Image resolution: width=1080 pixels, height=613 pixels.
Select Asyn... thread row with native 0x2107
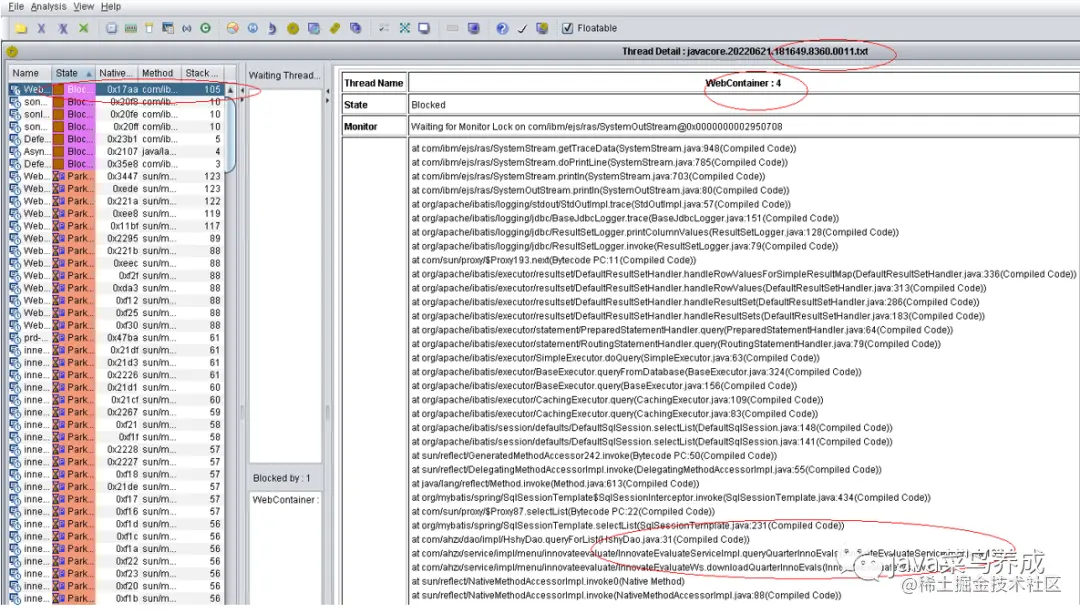116,152
